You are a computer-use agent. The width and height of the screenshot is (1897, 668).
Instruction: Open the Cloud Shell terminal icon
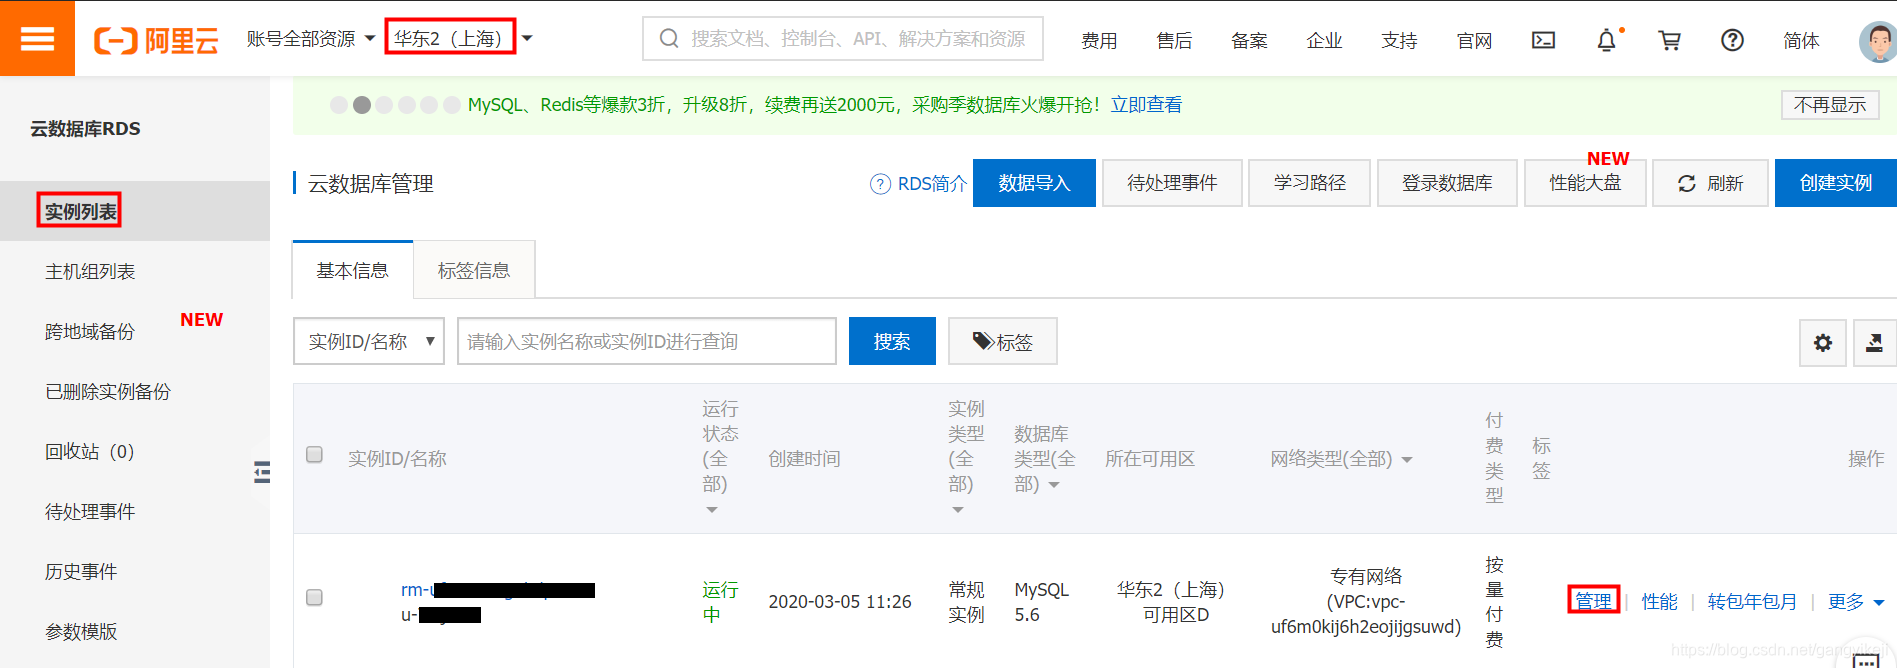[1543, 40]
